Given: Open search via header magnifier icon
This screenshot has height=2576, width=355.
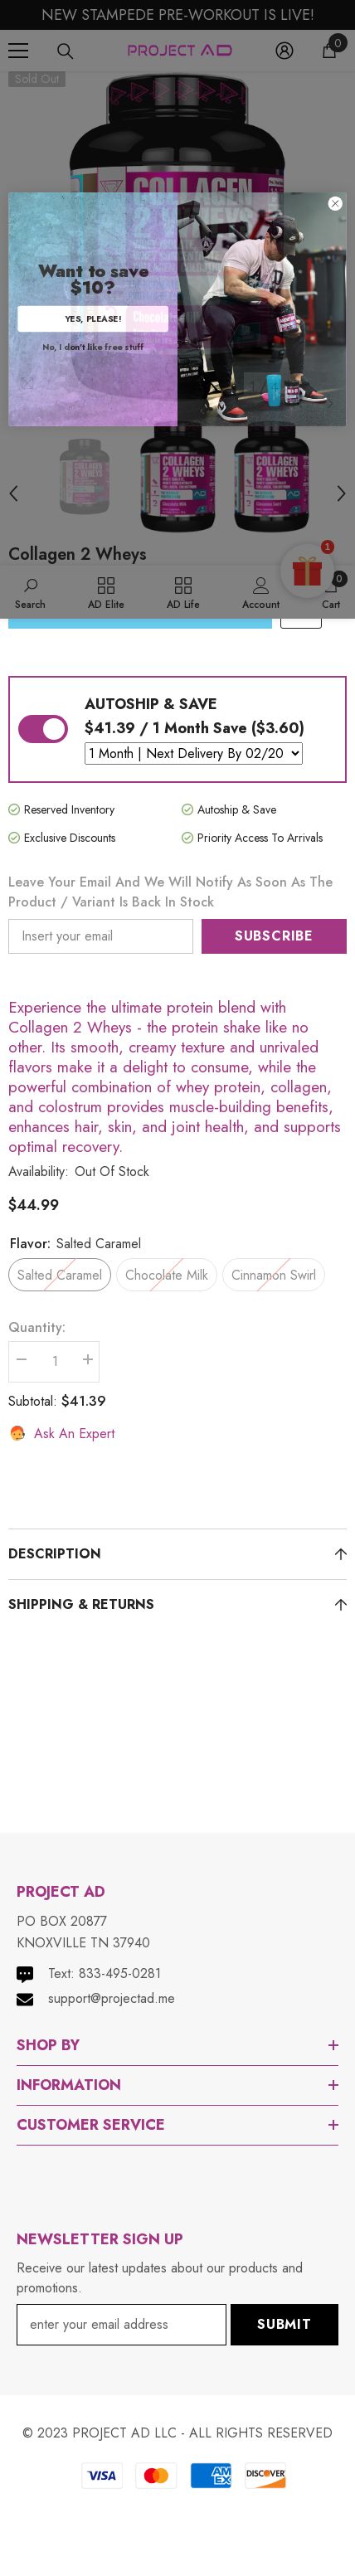Looking at the screenshot, I should [65, 50].
